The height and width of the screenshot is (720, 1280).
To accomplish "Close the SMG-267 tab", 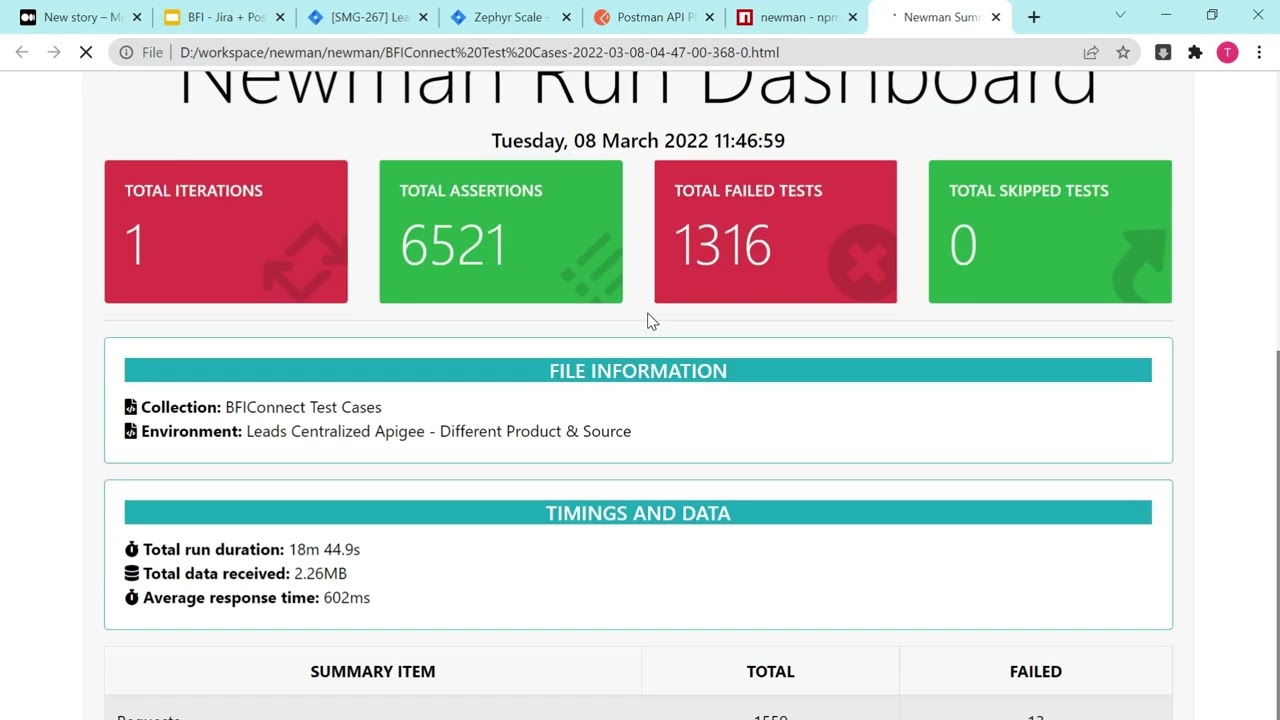I will click(x=423, y=17).
